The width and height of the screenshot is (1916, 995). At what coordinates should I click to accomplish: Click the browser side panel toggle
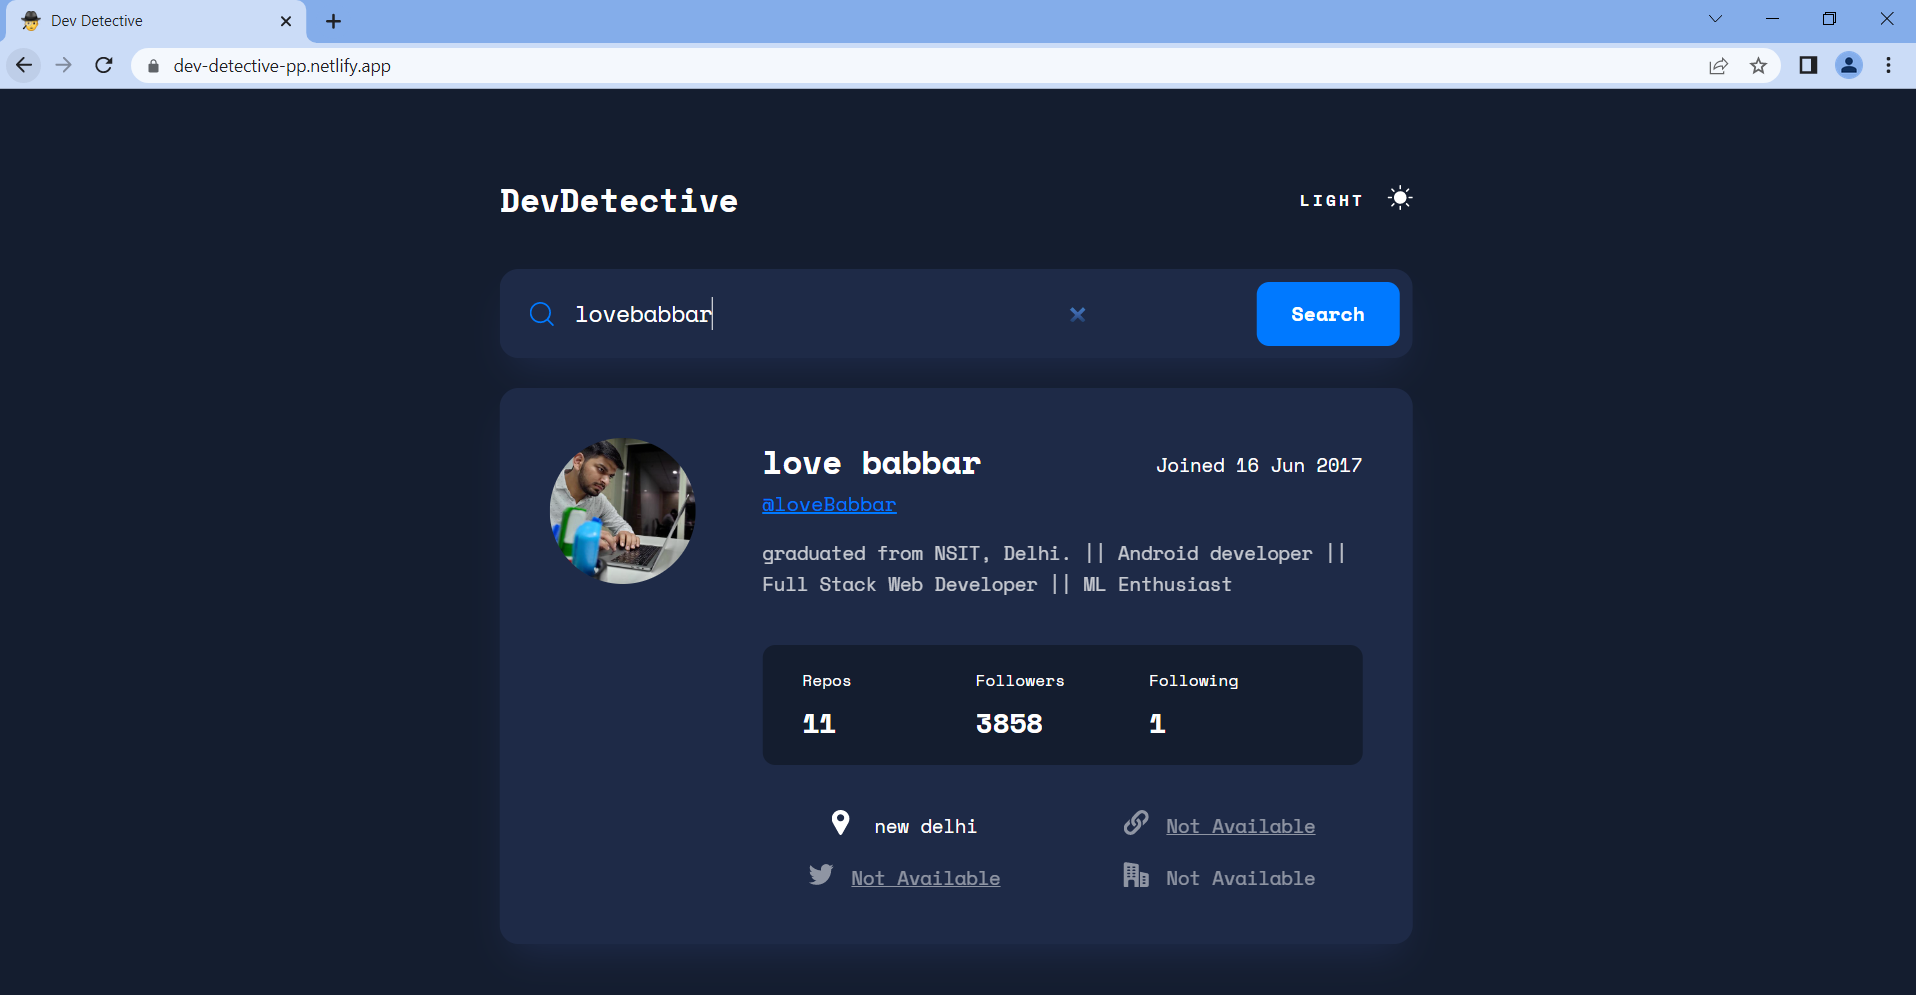(1807, 65)
